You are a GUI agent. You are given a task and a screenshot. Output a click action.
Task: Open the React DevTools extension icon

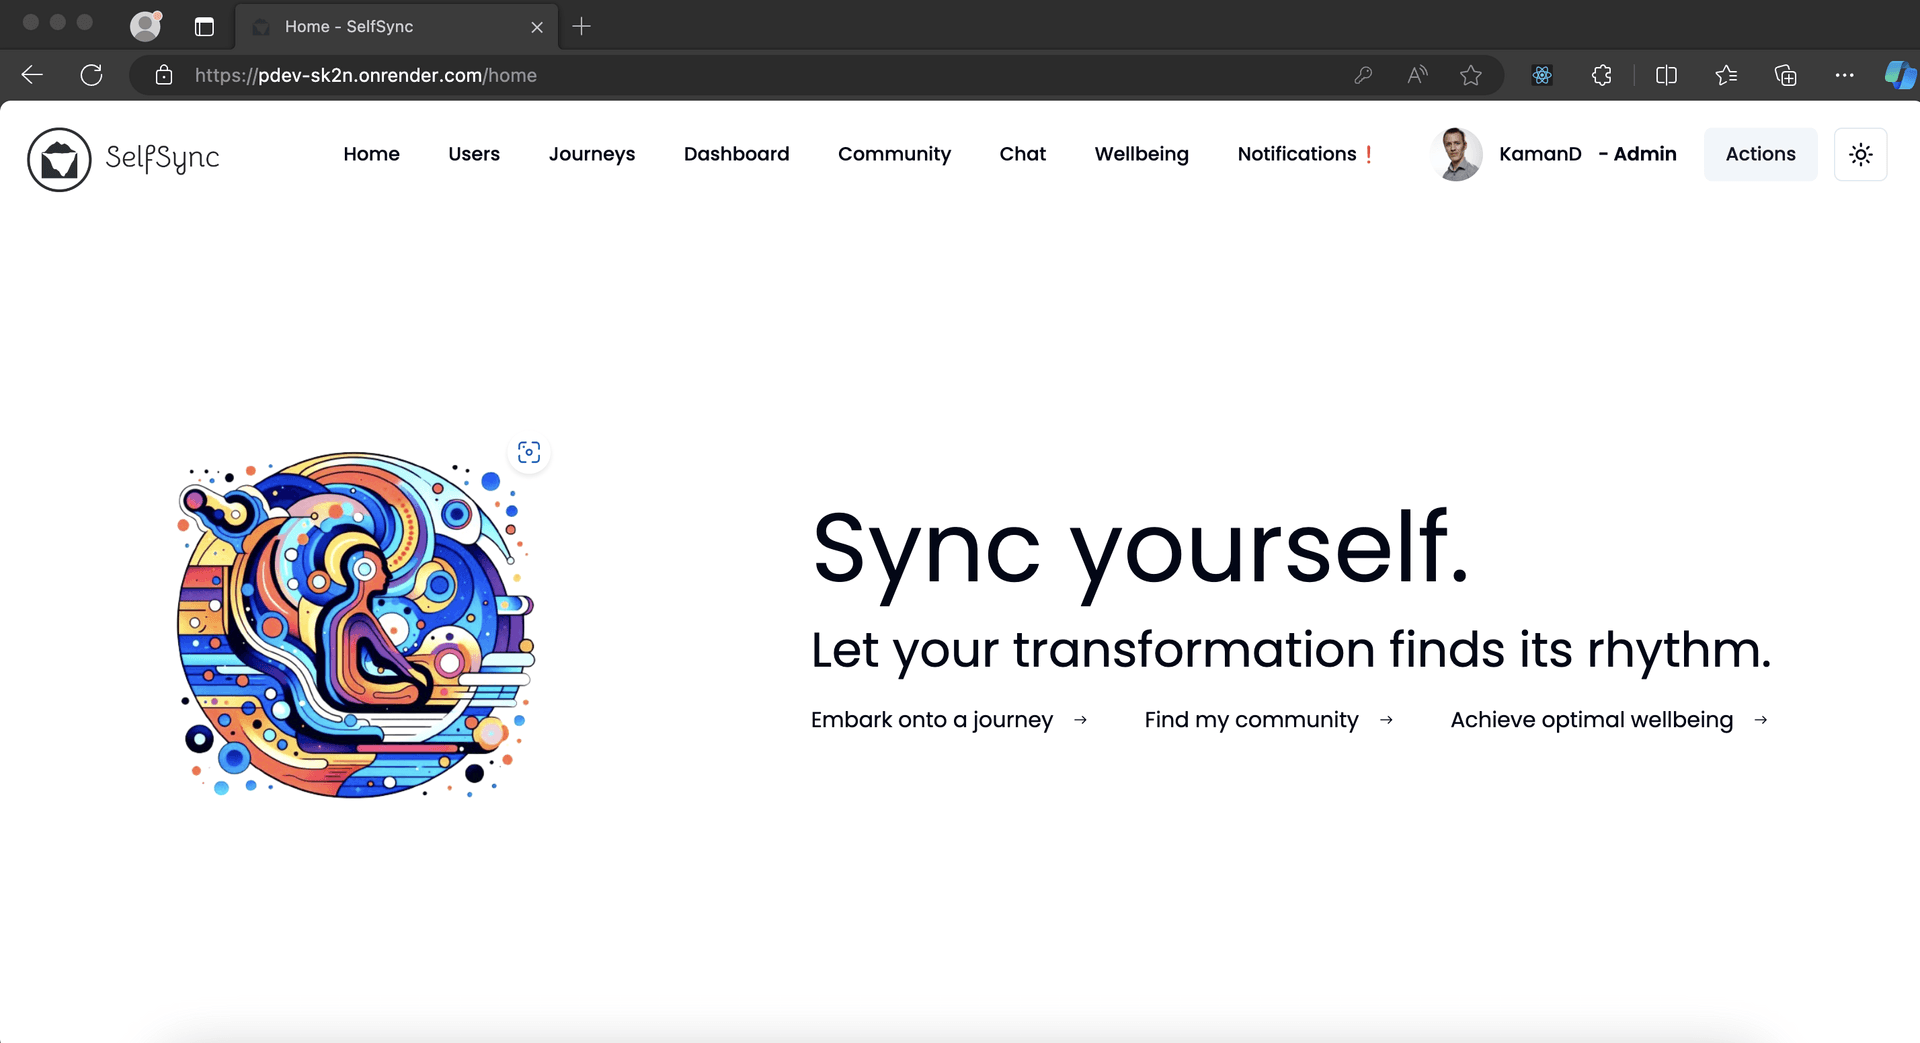[1541, 74]
